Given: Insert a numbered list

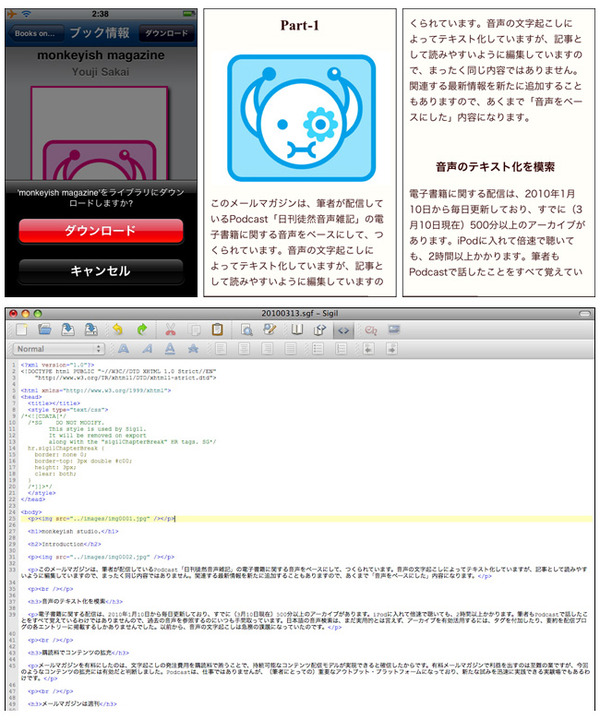Looking at the screenshot, I should (341, 349).
